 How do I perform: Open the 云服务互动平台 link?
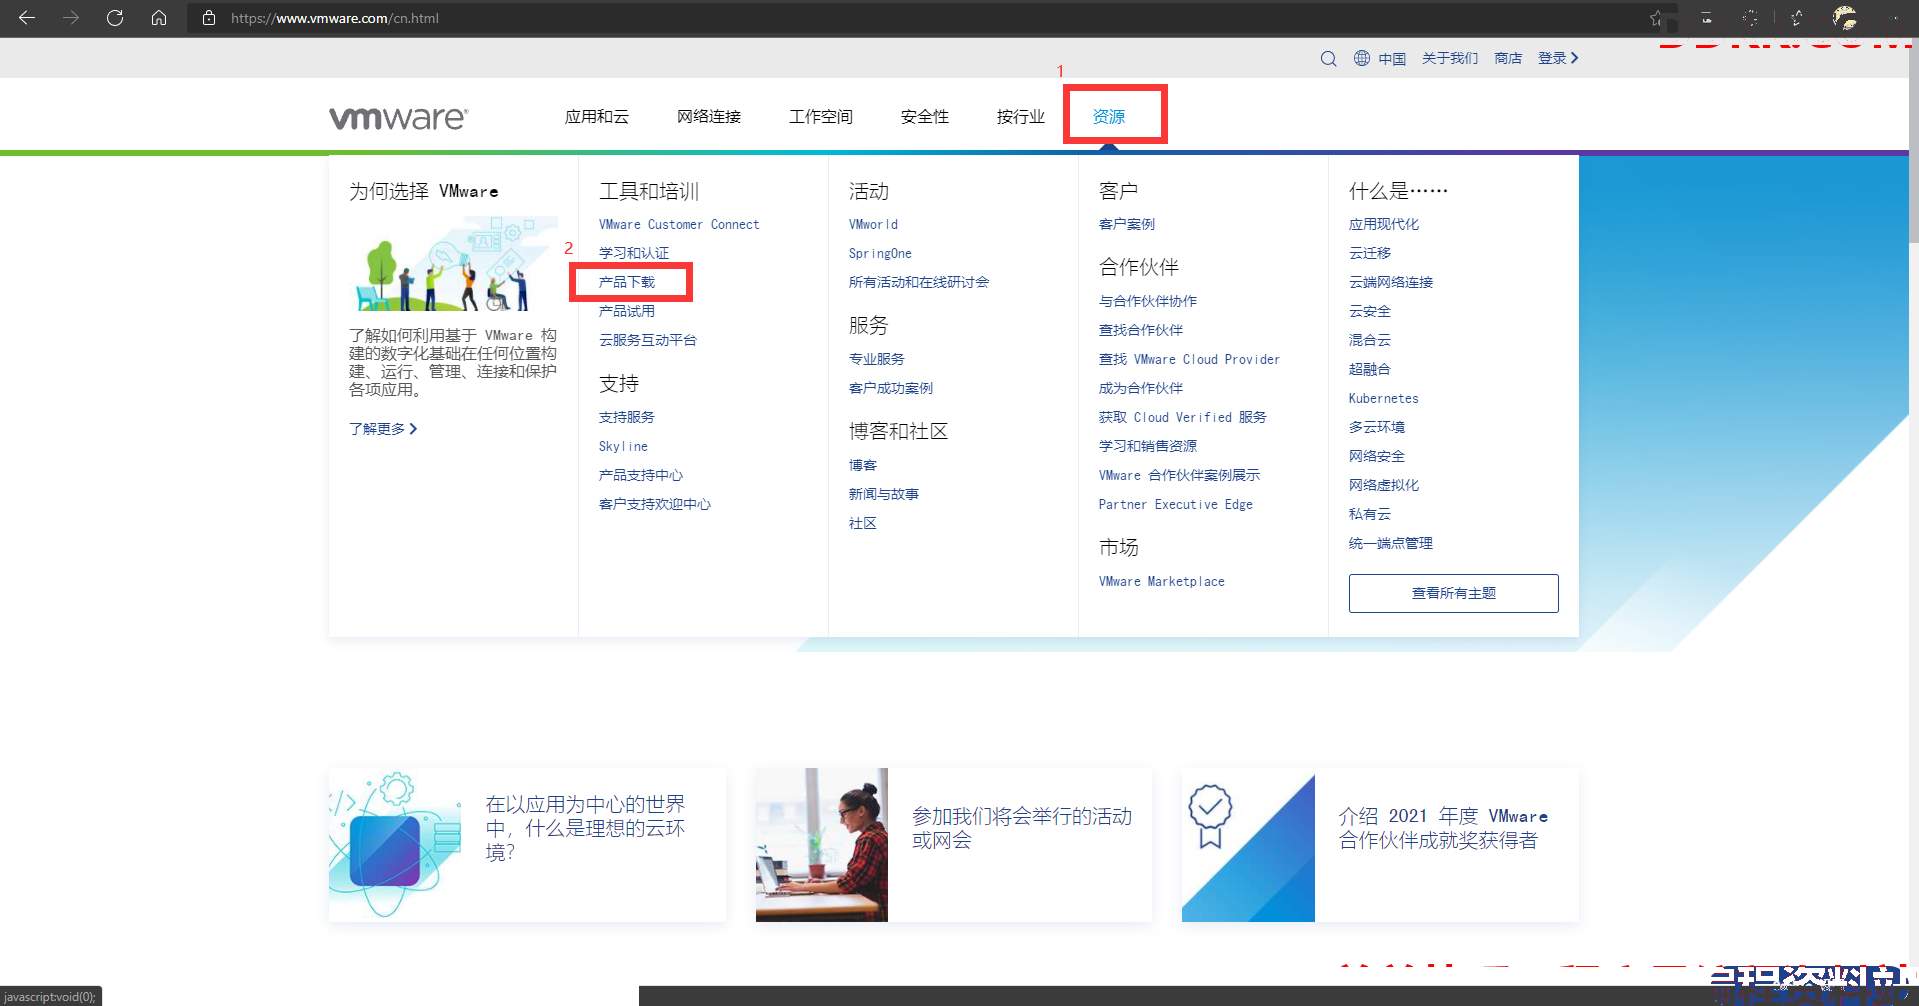(648, 341)
